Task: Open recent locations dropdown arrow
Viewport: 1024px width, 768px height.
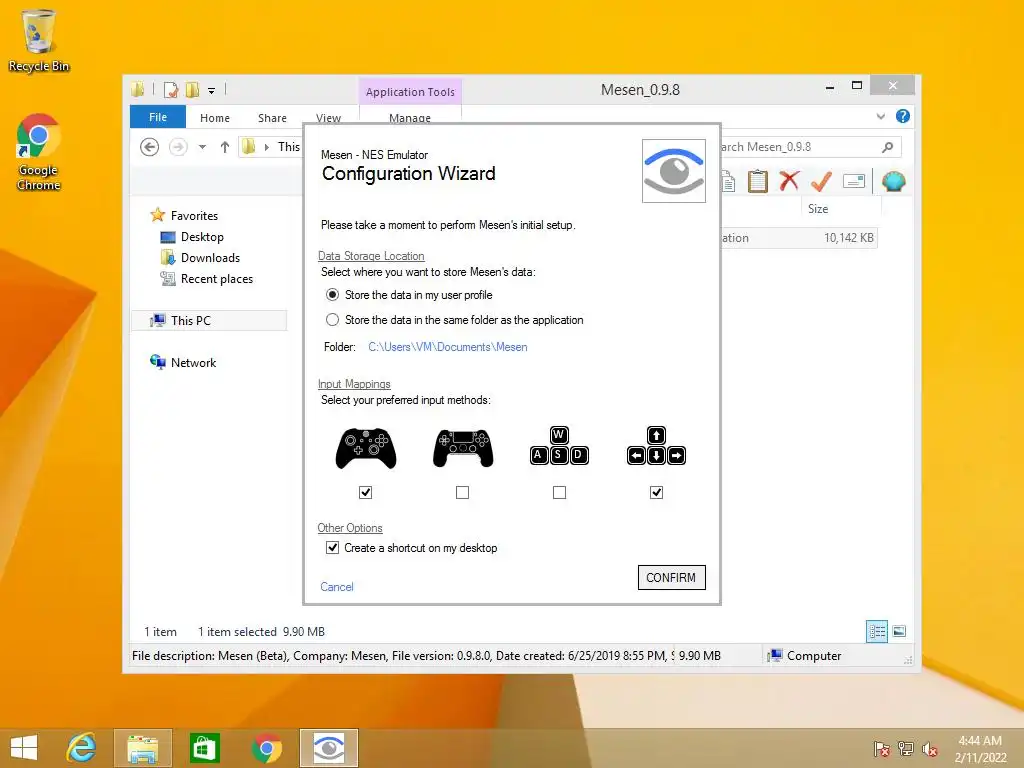Action: pyautogui.click(x=202, y=147)
